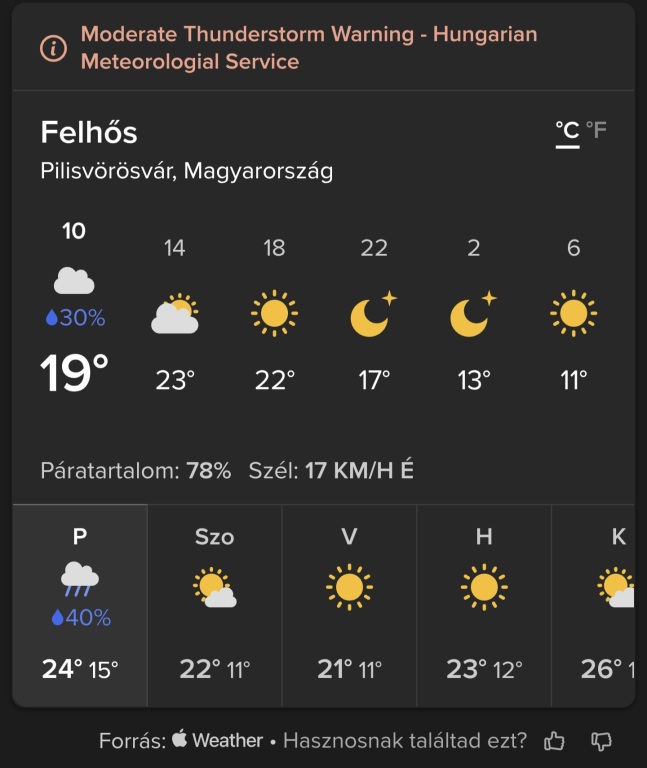Select the Szo day forecast tab
Image resolution: width=647 pixels, height=768 pixels.
coord(214,606)
